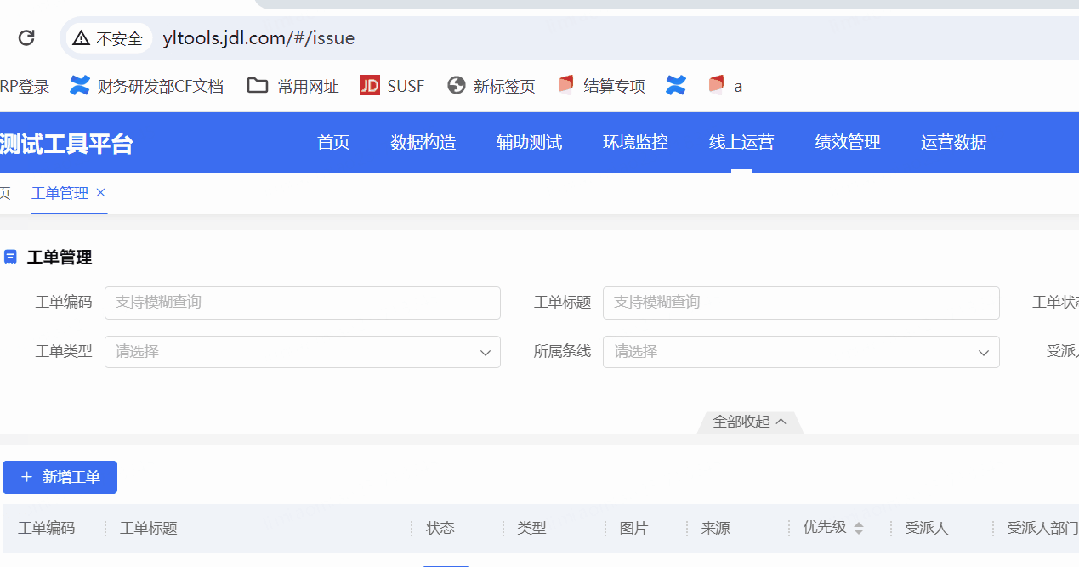Click the address bar URL

click(x=259, y=38)
